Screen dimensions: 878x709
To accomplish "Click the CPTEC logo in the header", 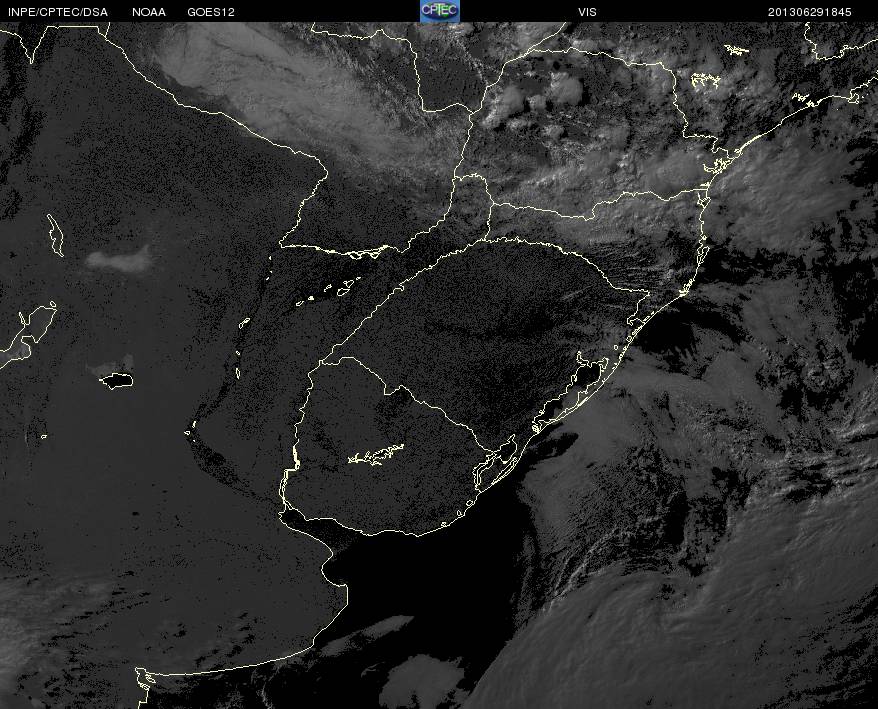I will (x=440, y=11).
